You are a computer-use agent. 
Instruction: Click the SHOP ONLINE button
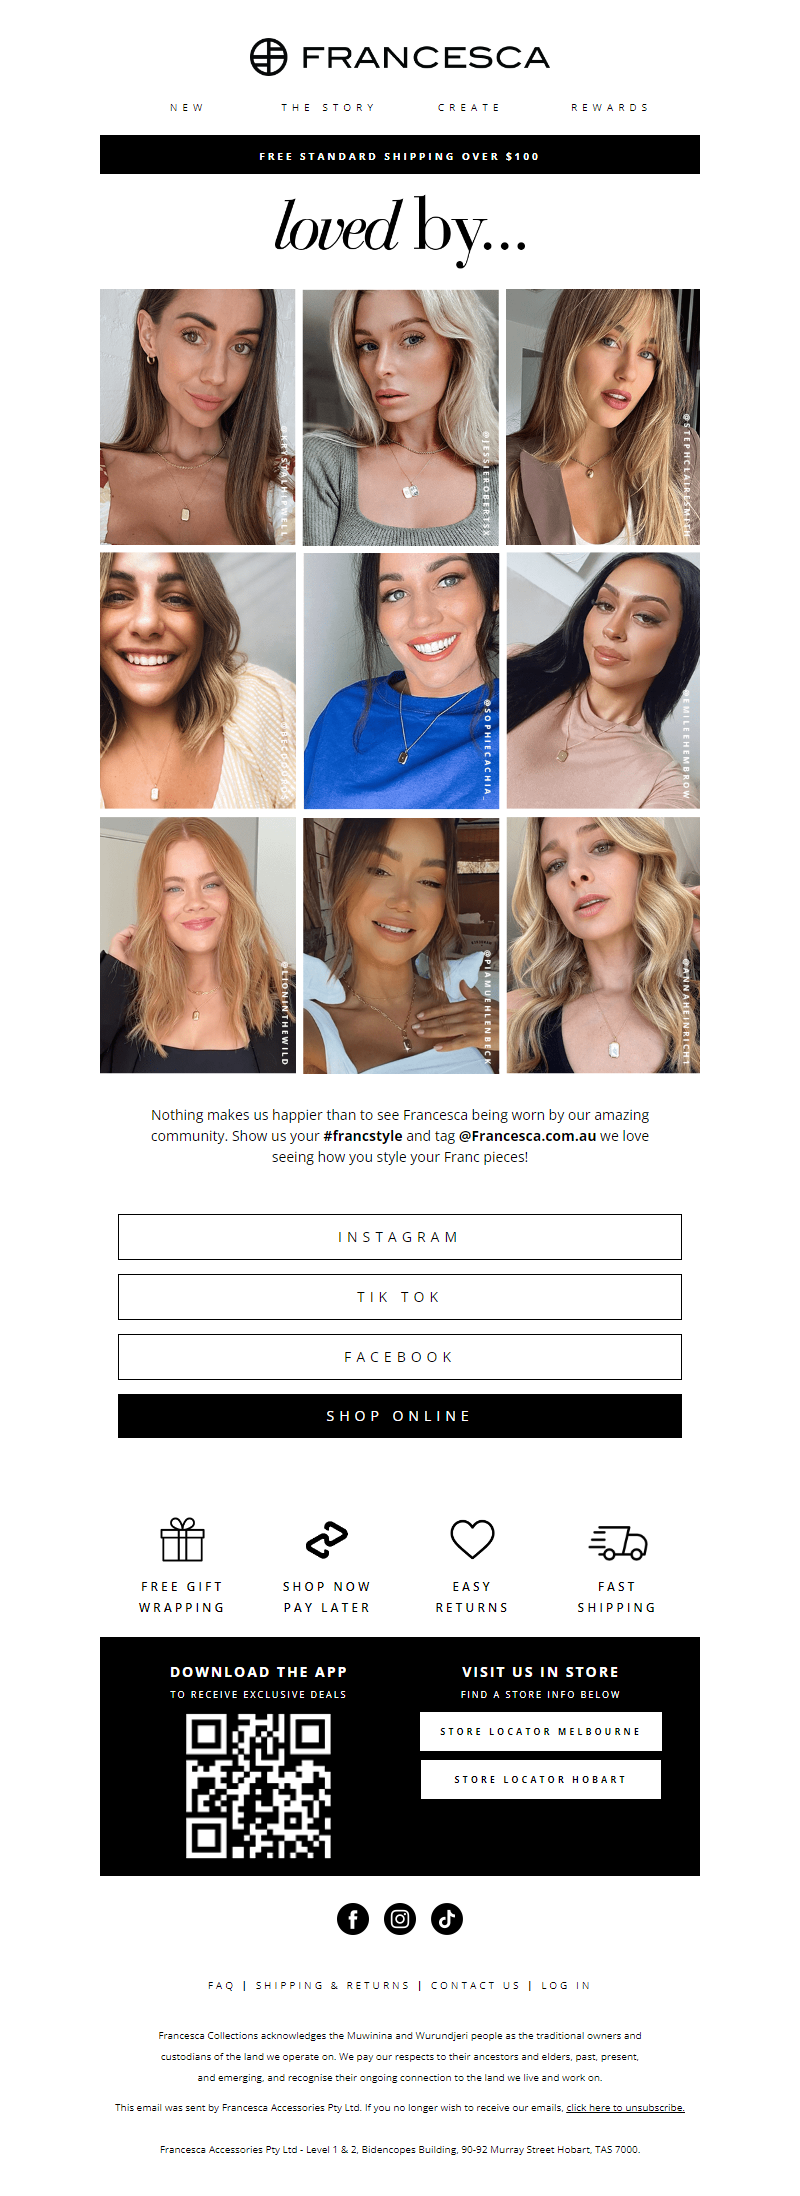pos(400,1416)
